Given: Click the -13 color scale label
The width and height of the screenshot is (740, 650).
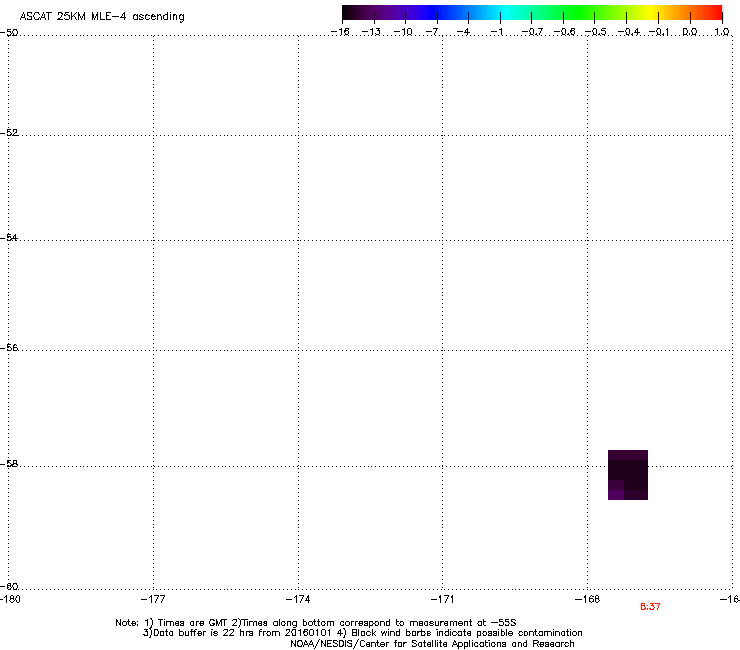Looking at the screenshot, I should click(371, 32).
